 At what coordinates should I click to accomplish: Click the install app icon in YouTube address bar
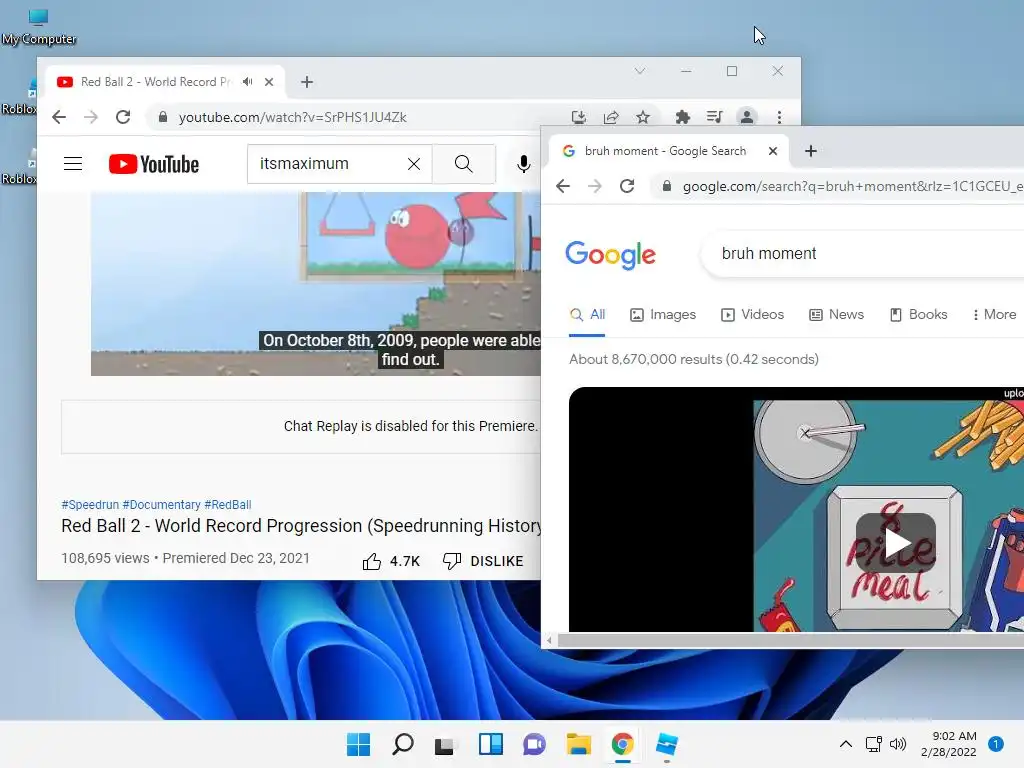point(579,117)
